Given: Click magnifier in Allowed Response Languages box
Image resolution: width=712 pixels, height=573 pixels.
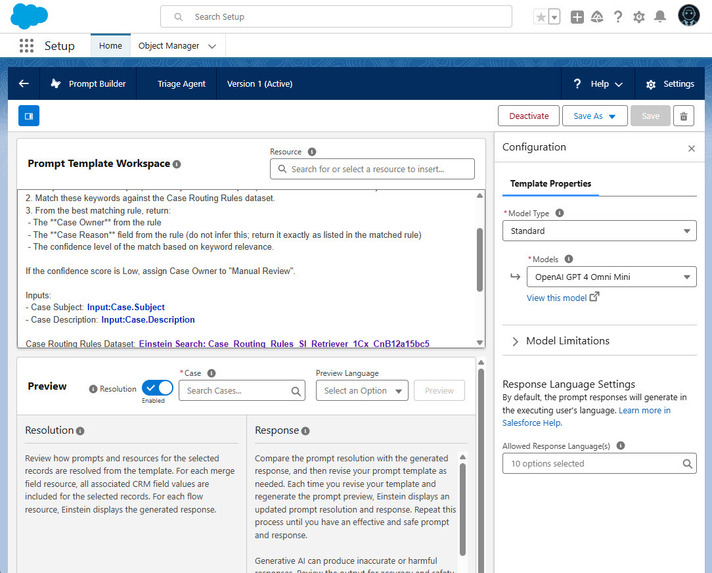Looking at the screenshot, I should 687,464.
